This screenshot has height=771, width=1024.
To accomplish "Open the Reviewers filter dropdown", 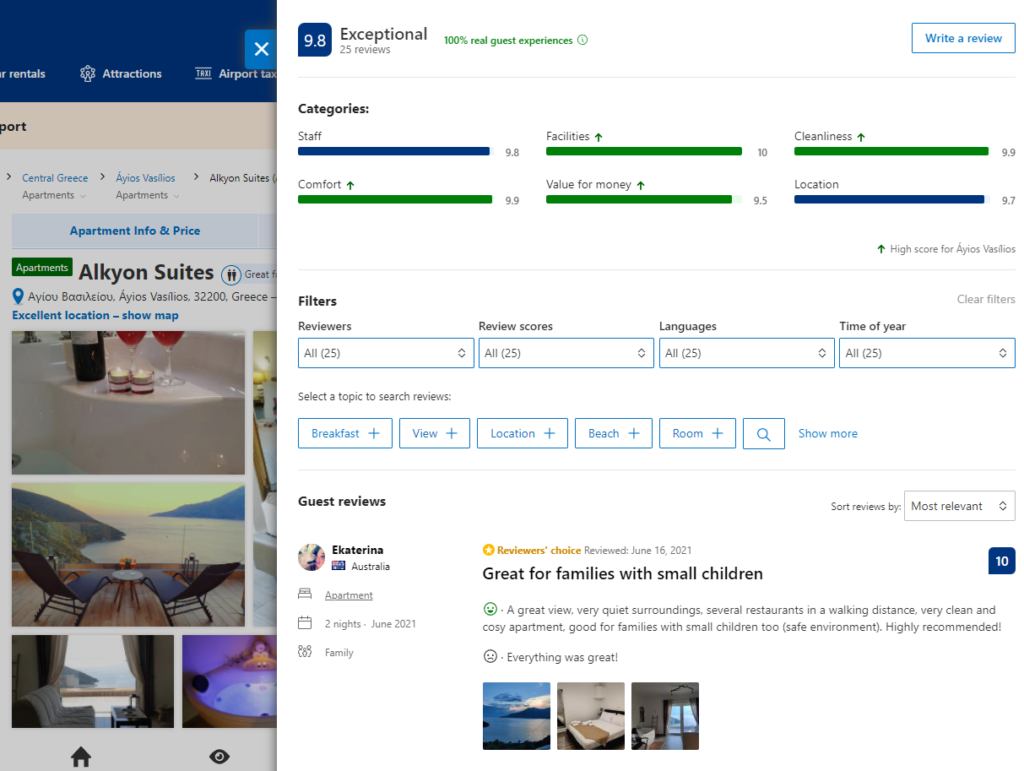I will 386,353.
